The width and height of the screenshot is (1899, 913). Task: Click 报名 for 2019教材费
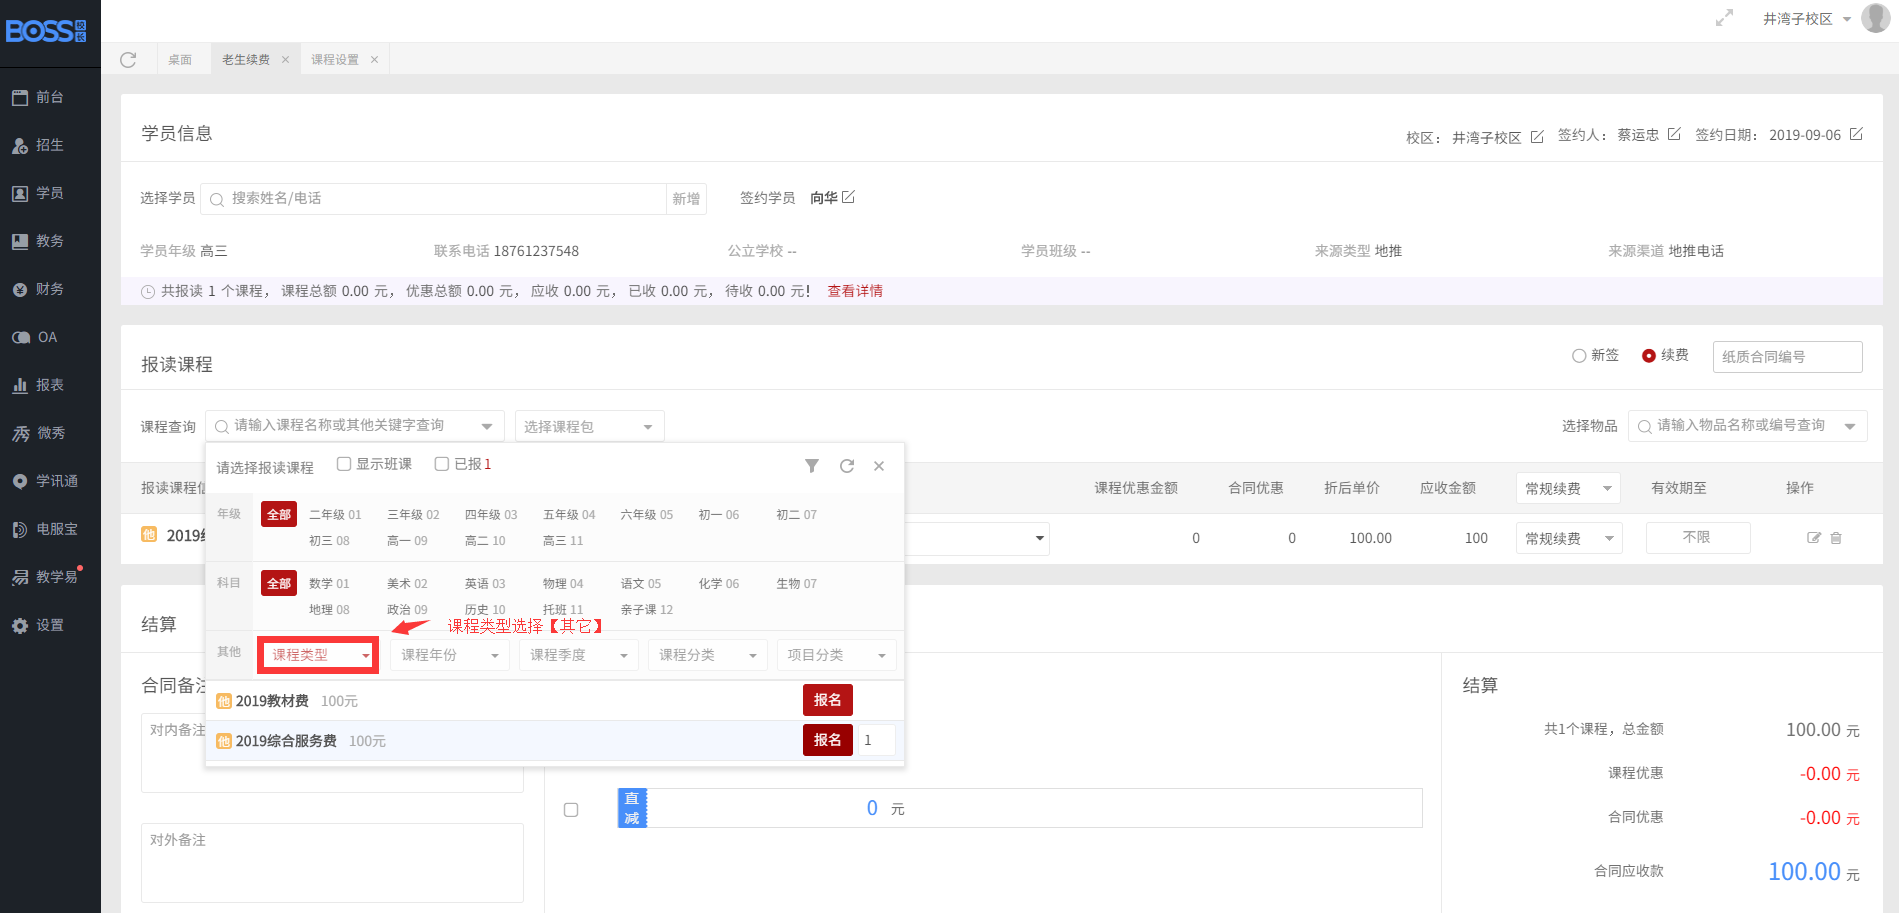(828, 700)
